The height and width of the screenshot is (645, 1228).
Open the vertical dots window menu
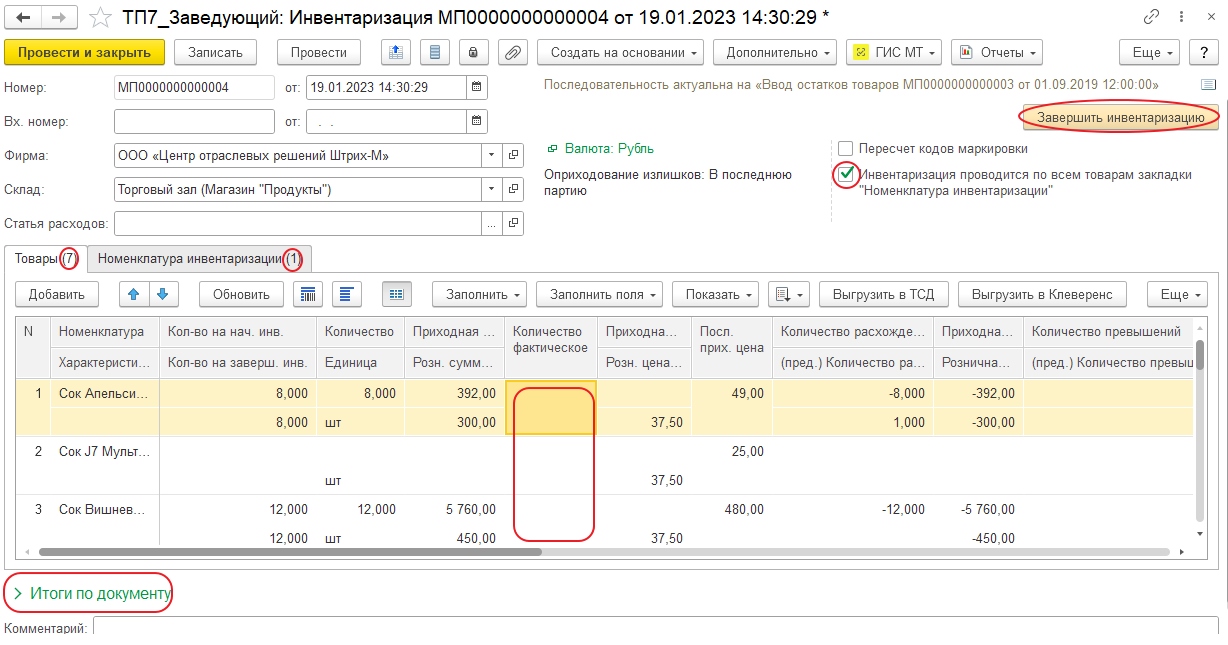click(x=1180, y=17)
